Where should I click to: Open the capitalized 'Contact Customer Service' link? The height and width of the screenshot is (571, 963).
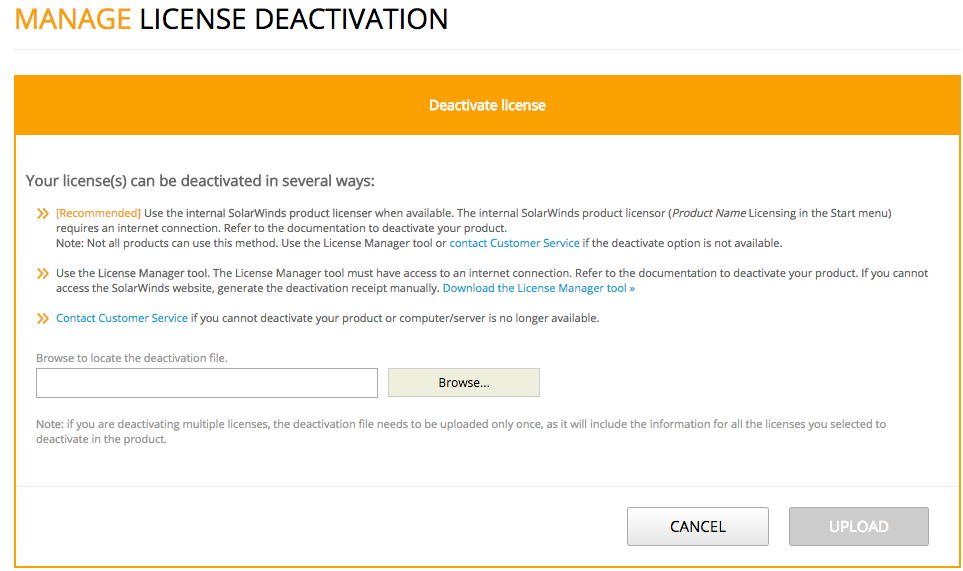pos(122,318)
